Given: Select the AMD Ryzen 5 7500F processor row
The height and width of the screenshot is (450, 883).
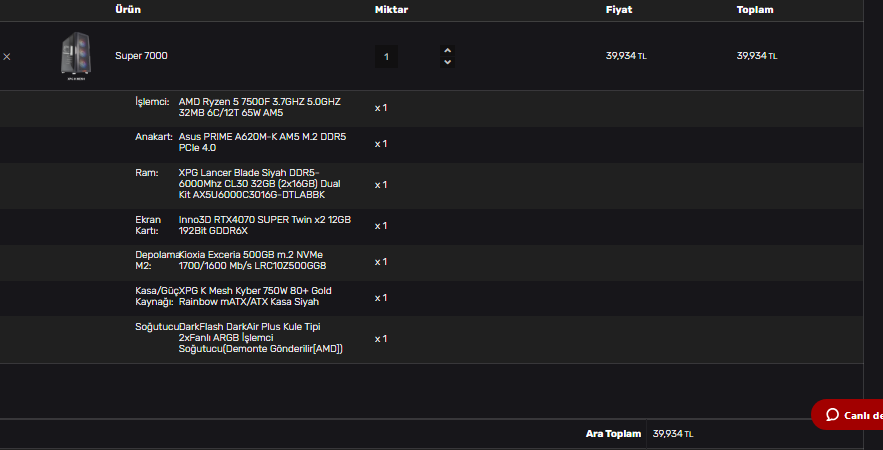Looking at the screenshot, I should point(431,108).
